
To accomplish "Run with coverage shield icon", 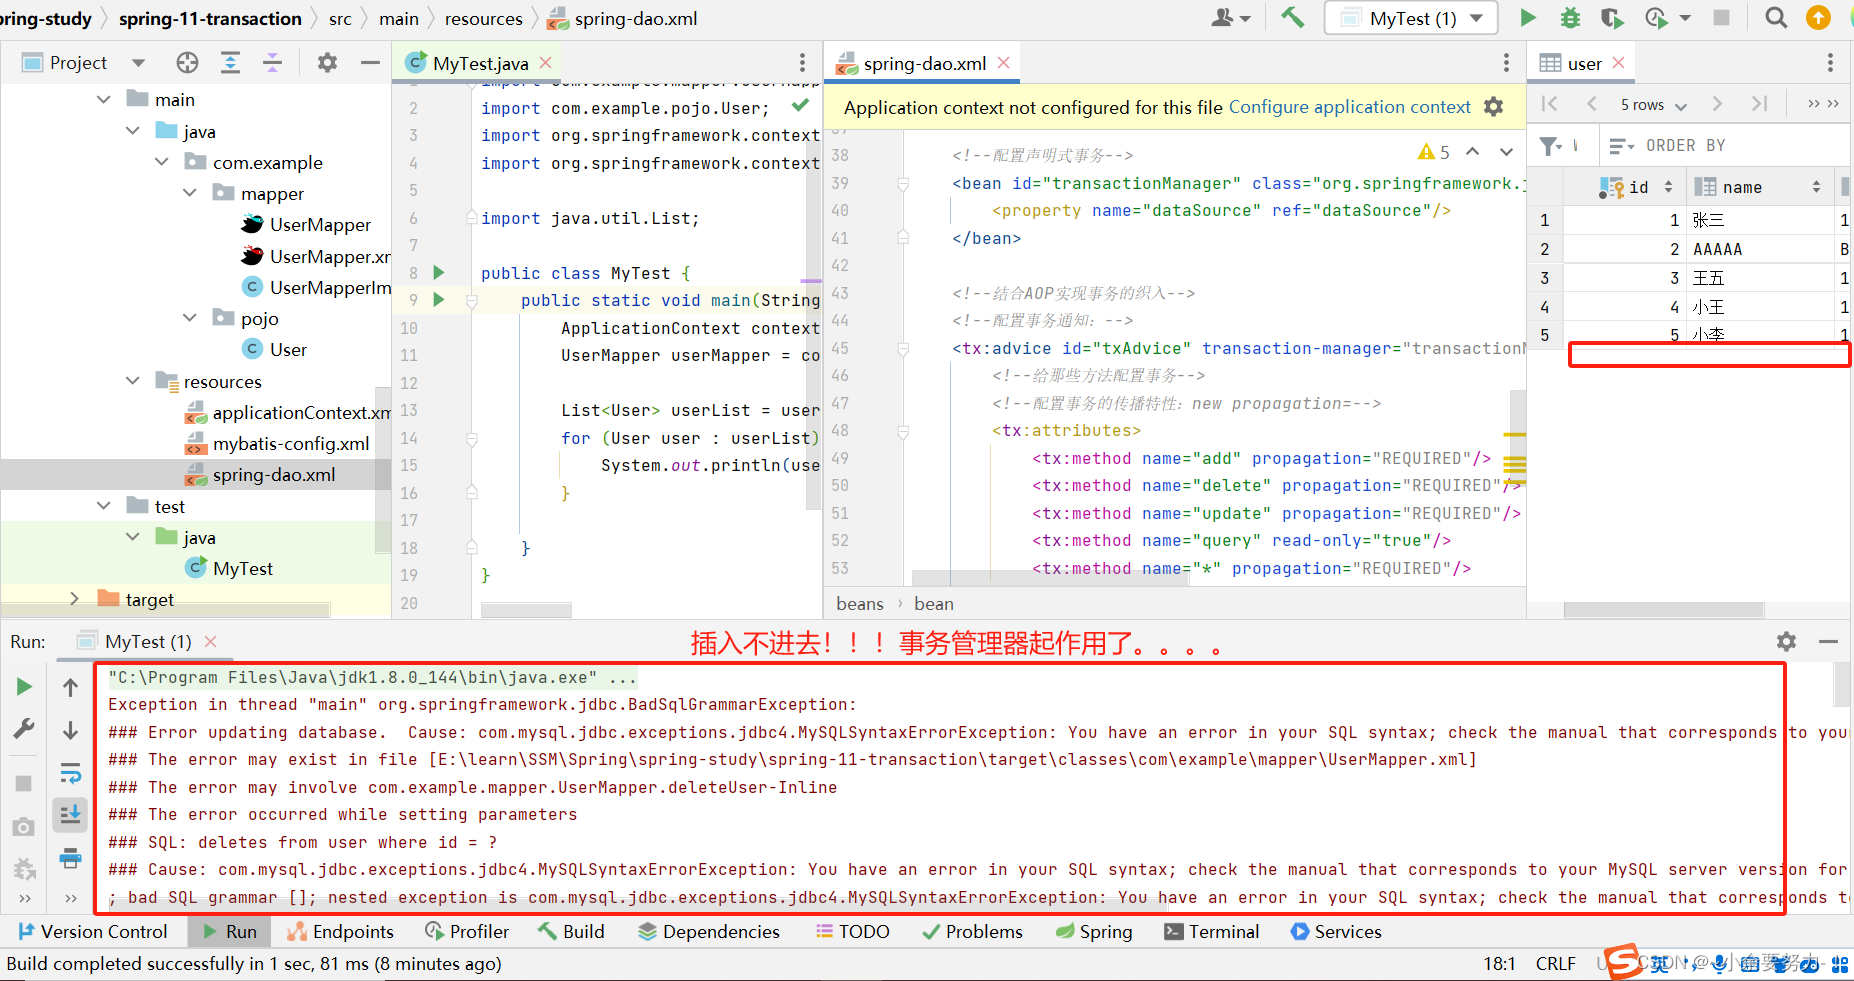I will [x=1612, y=18].
